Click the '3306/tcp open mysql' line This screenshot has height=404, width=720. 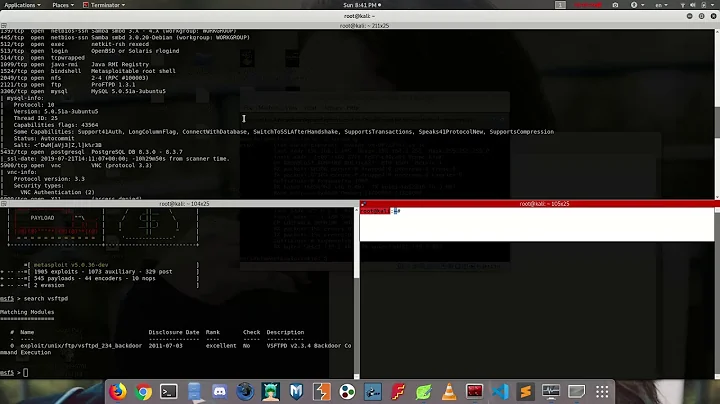83,91
